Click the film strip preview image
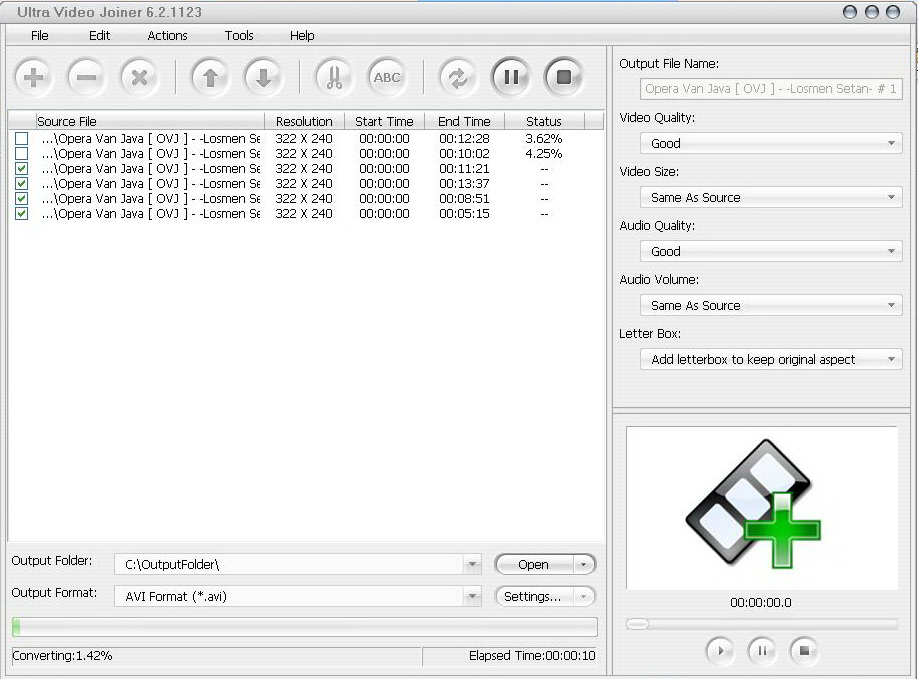The width and height of the screenshot is (918, 679). 754,503
